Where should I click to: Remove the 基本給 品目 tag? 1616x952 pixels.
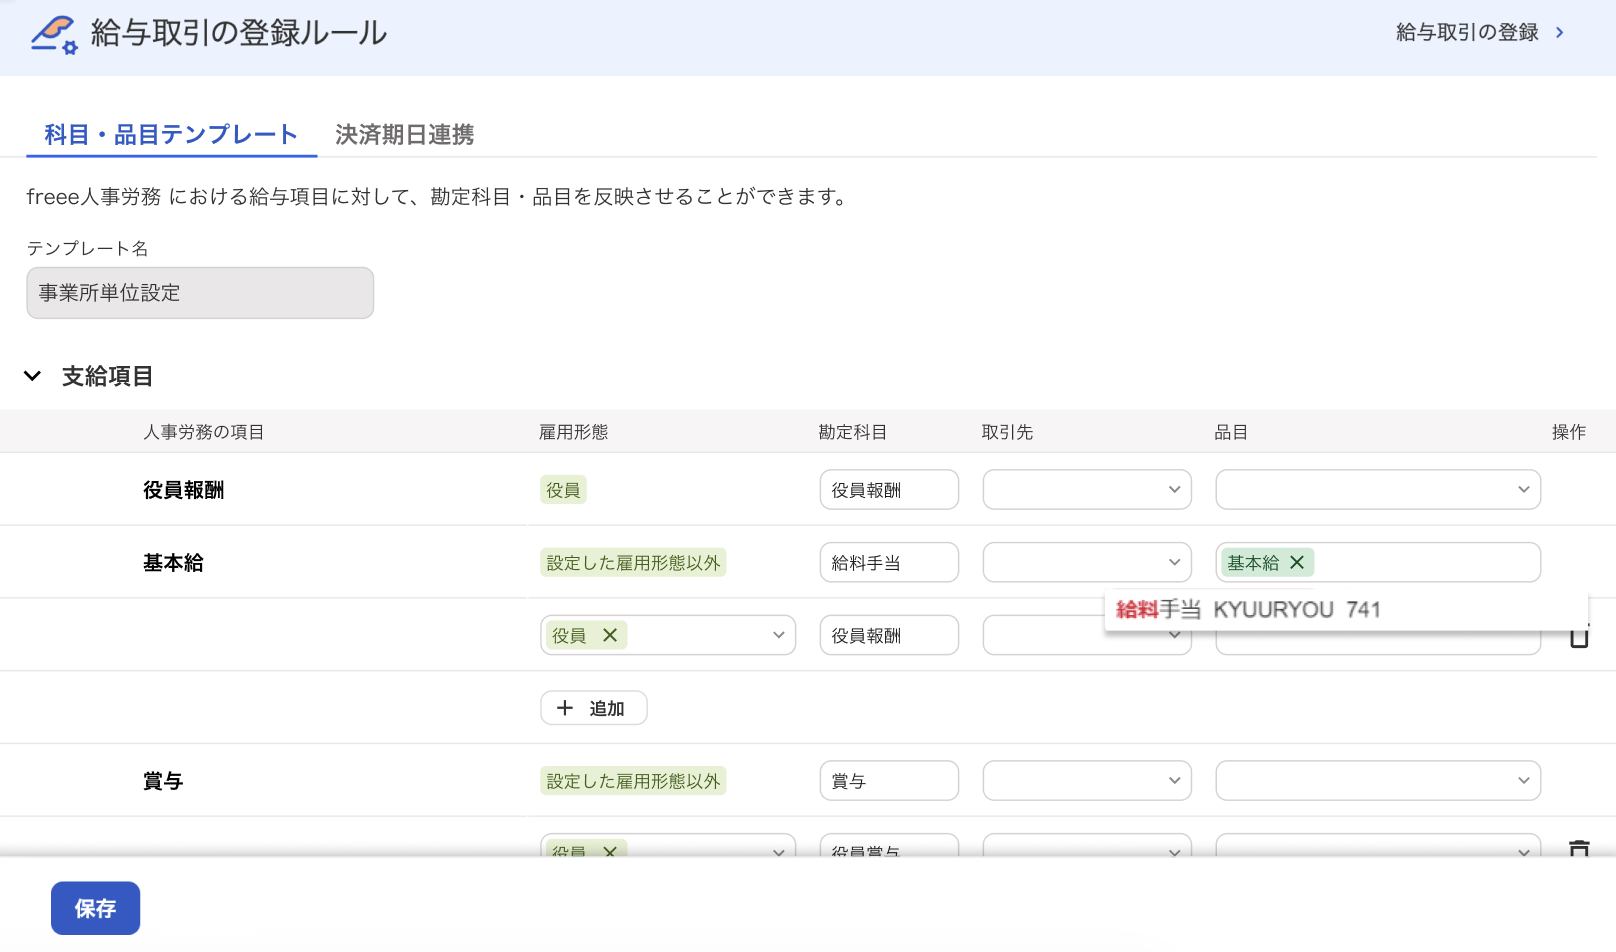pyautogui.click(x=1297, y=563)
